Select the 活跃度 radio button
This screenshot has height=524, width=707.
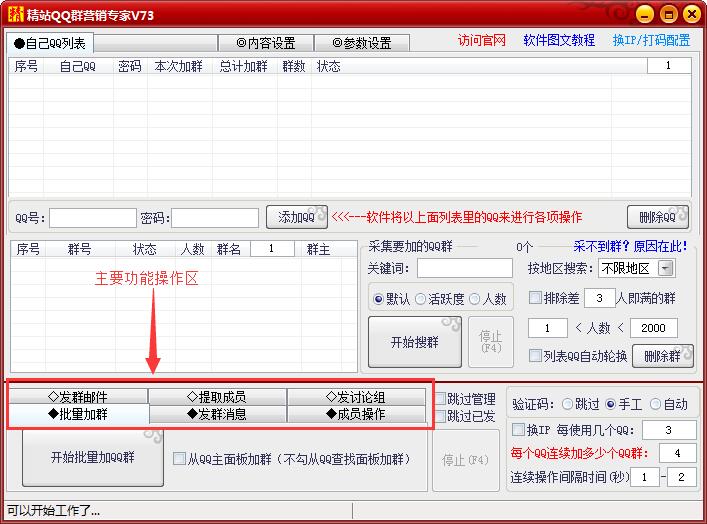pos(420,299)
